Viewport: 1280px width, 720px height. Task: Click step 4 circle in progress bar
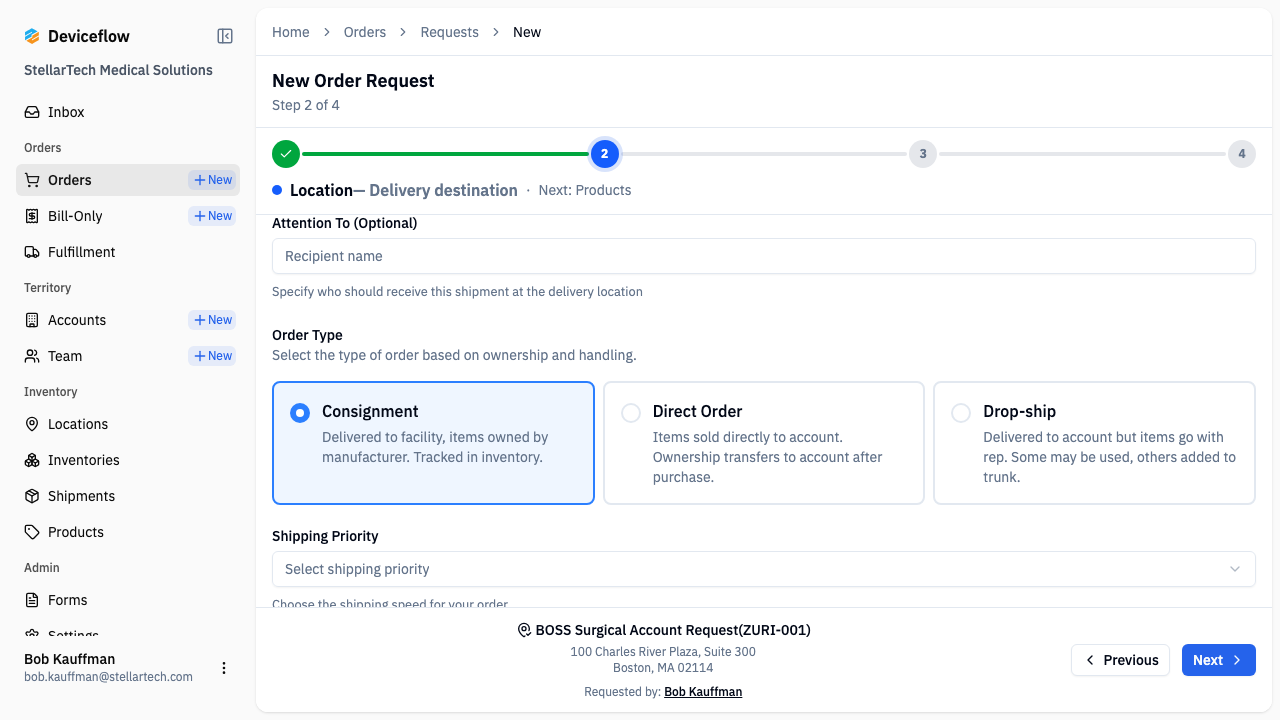click(1242, 154)
